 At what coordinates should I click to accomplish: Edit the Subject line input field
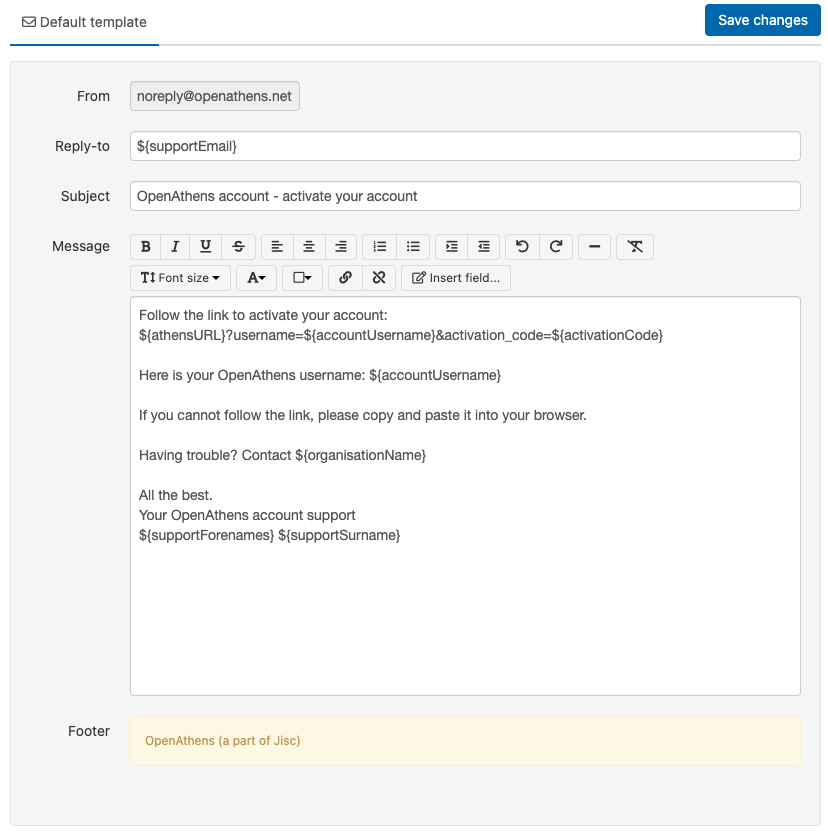tap(464, 196)
